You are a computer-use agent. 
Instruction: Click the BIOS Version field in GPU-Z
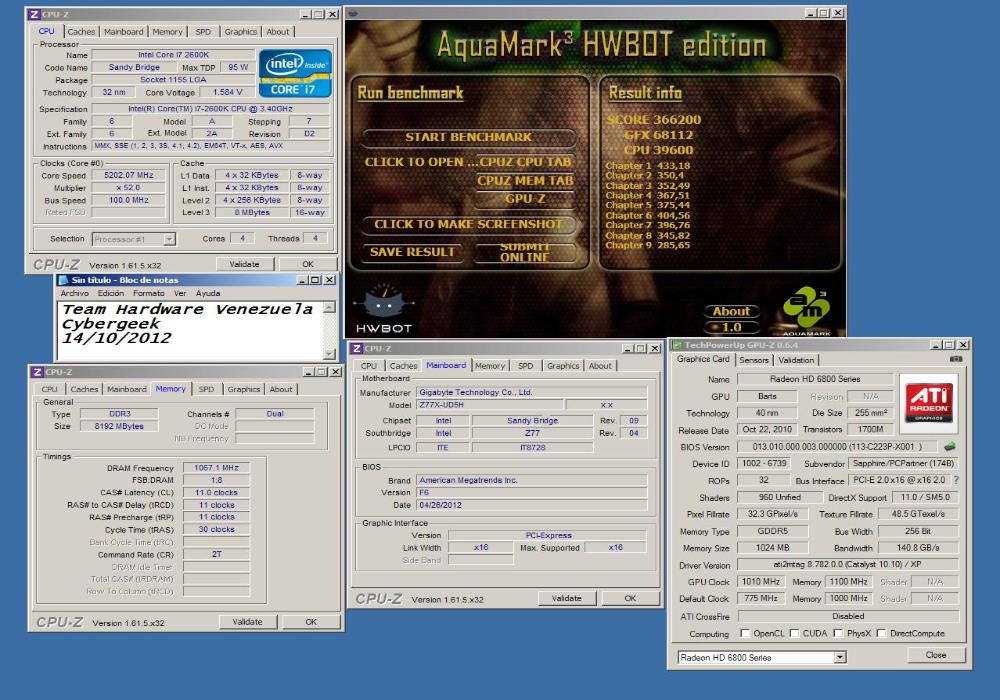(839, 447)
